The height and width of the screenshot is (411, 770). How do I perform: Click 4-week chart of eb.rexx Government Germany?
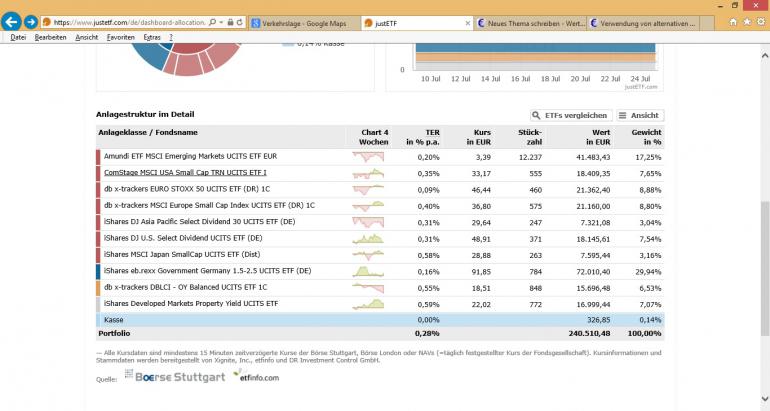(368, 272)
